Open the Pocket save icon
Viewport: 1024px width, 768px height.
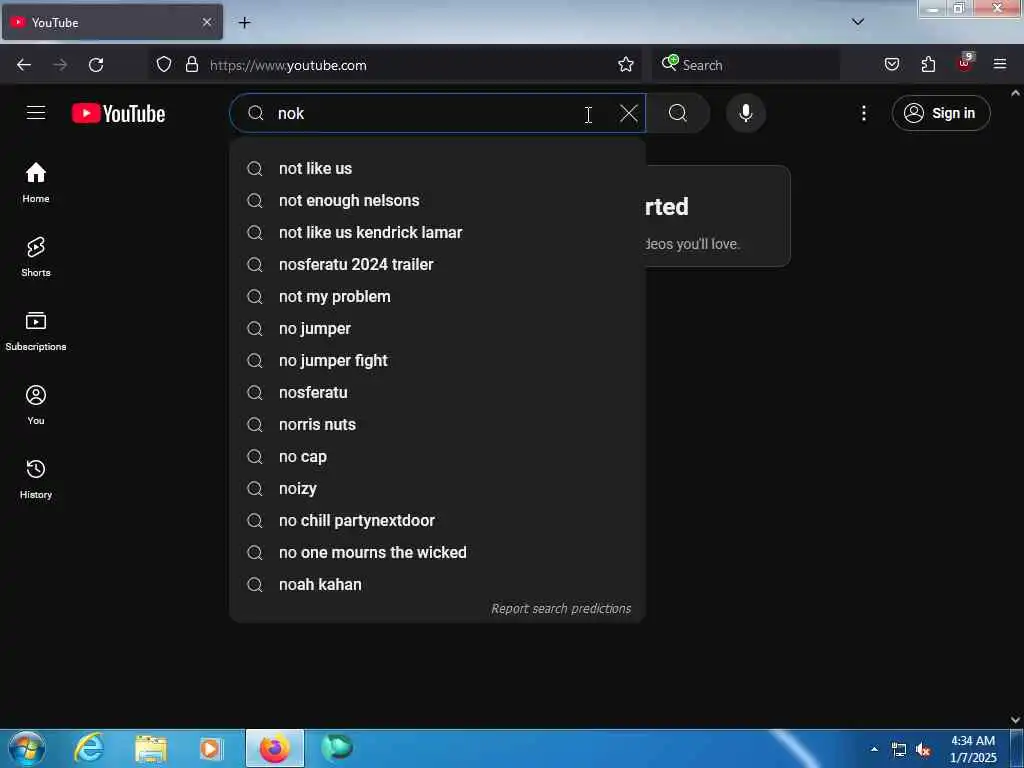pos(892,64)
